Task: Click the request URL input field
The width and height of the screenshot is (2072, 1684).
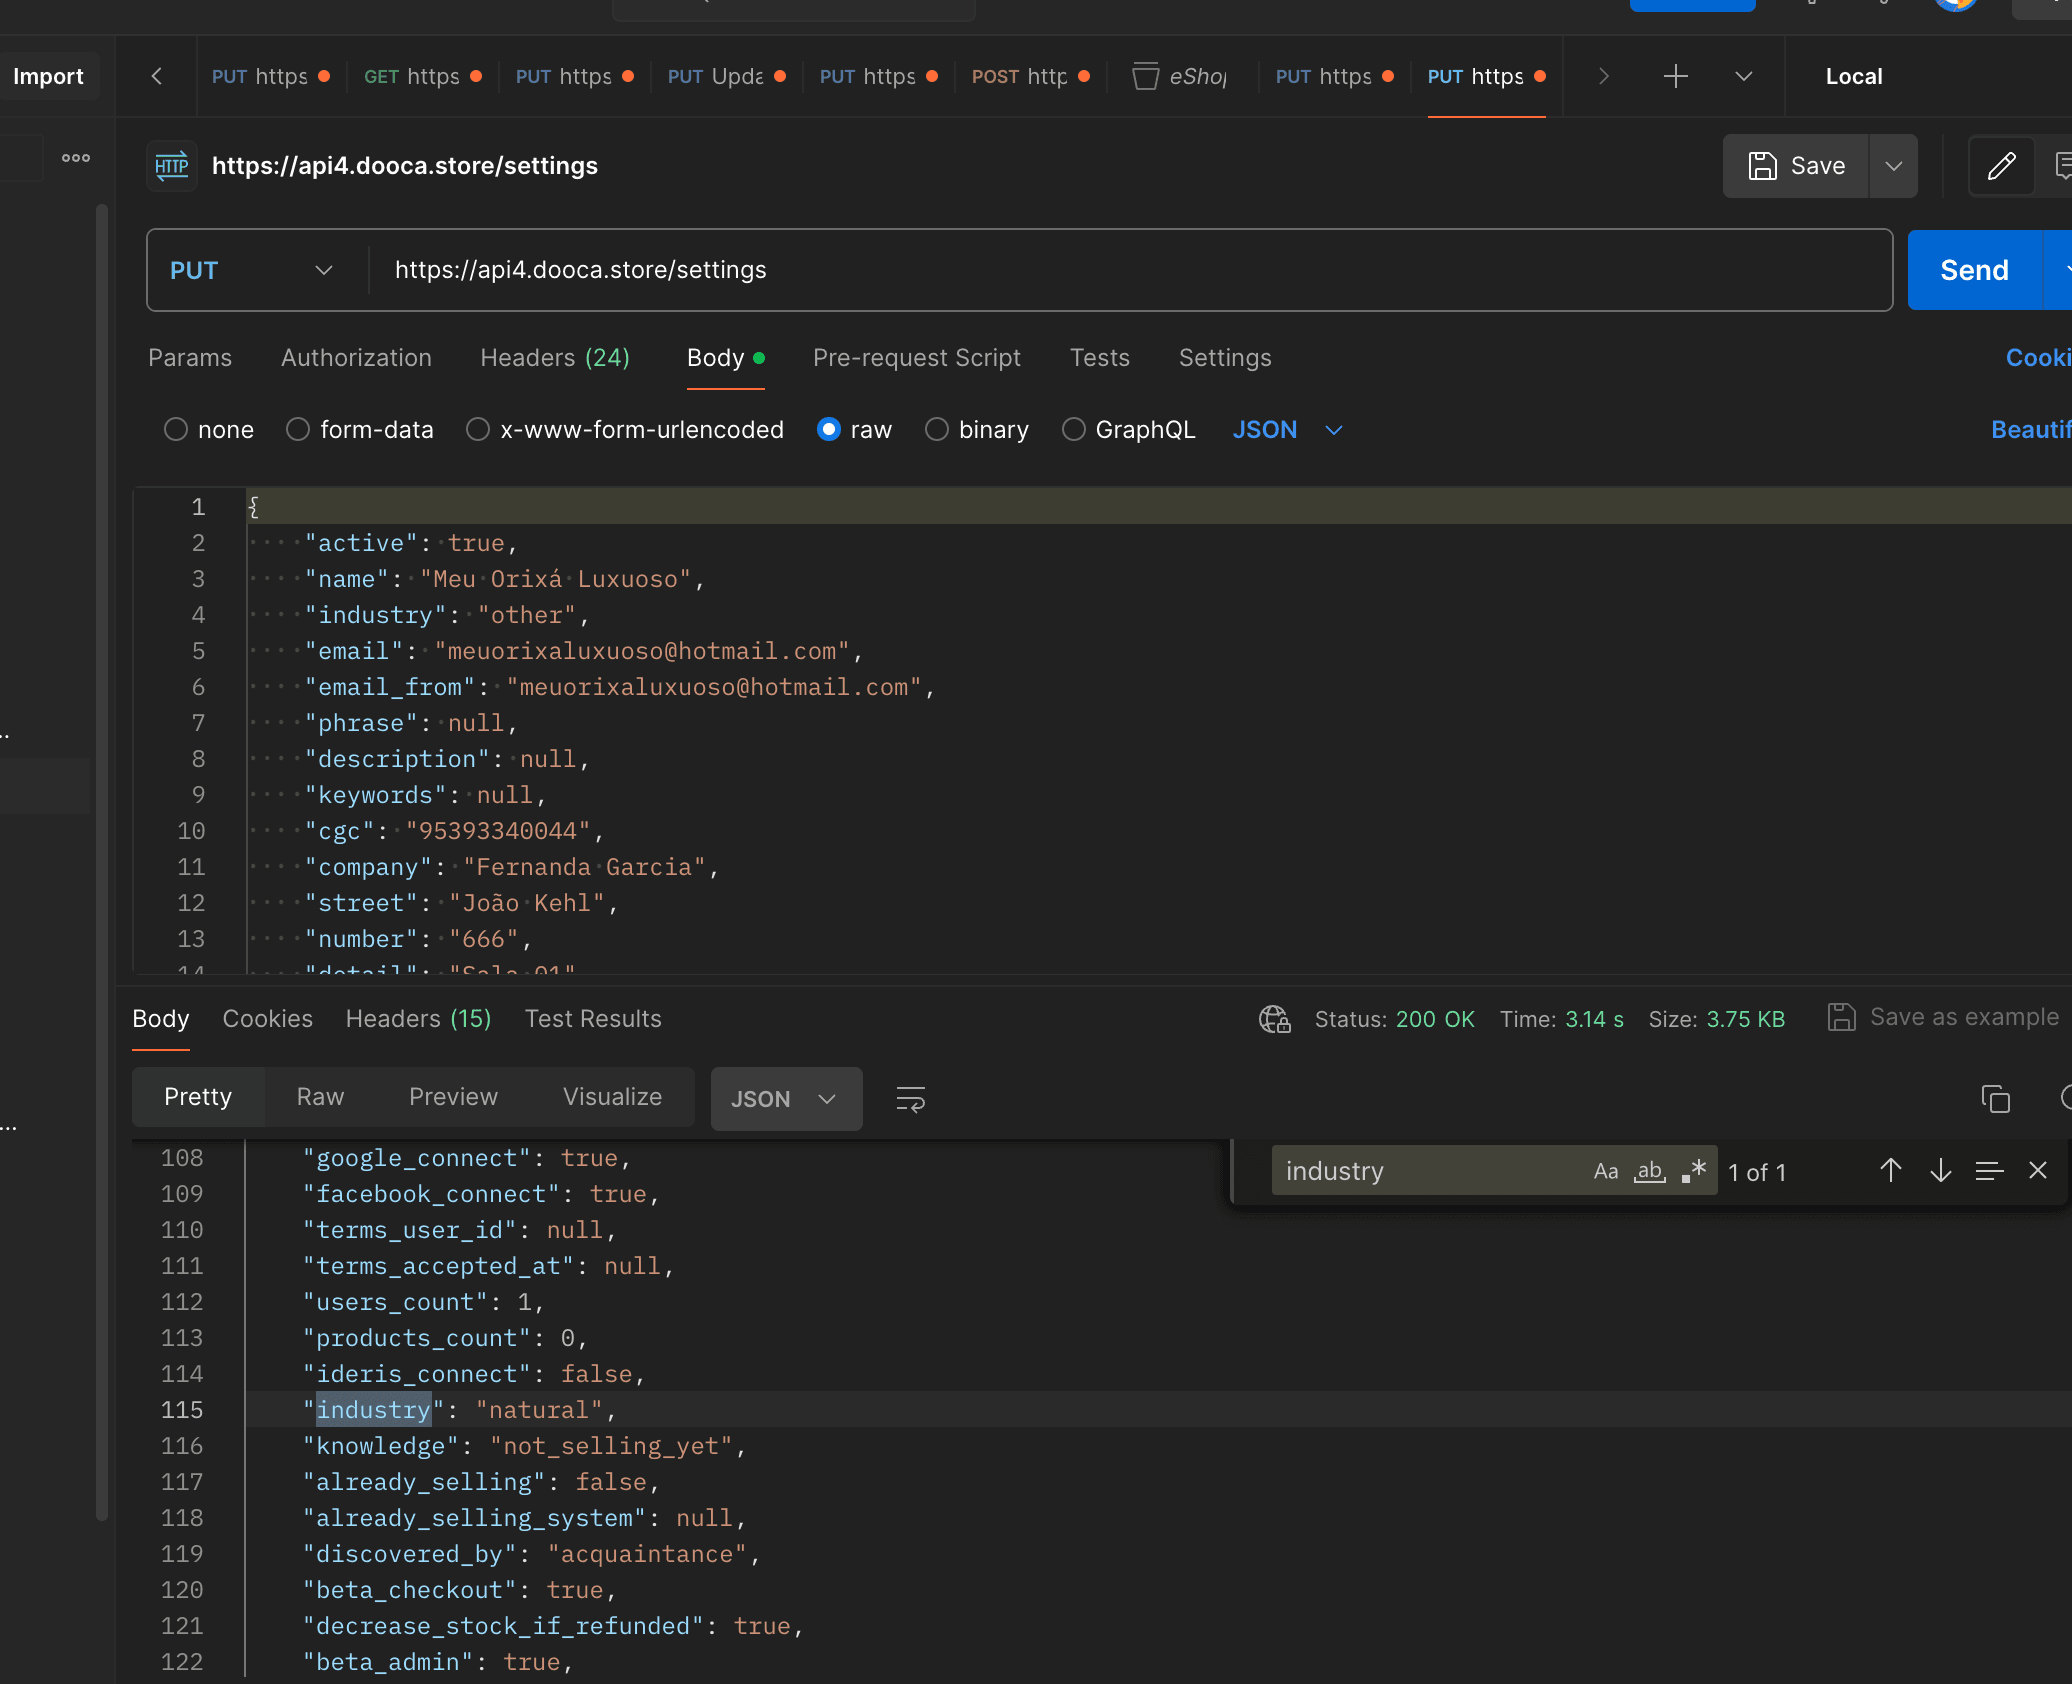Action: [x=1130, y=271]
